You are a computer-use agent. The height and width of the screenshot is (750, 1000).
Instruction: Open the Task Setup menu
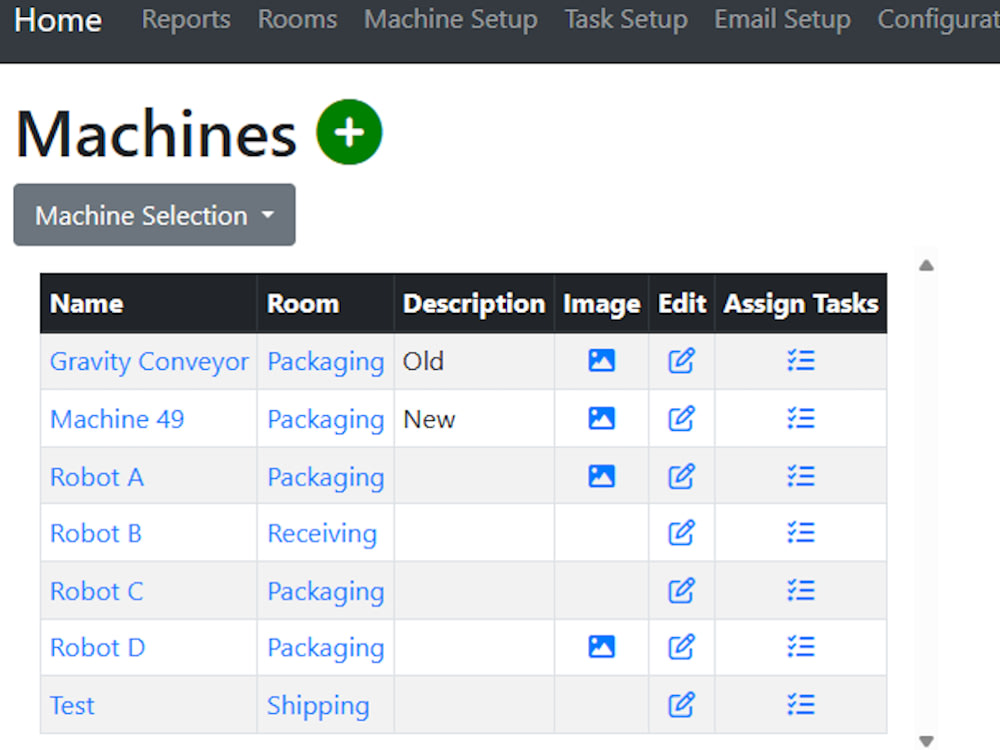626,19
